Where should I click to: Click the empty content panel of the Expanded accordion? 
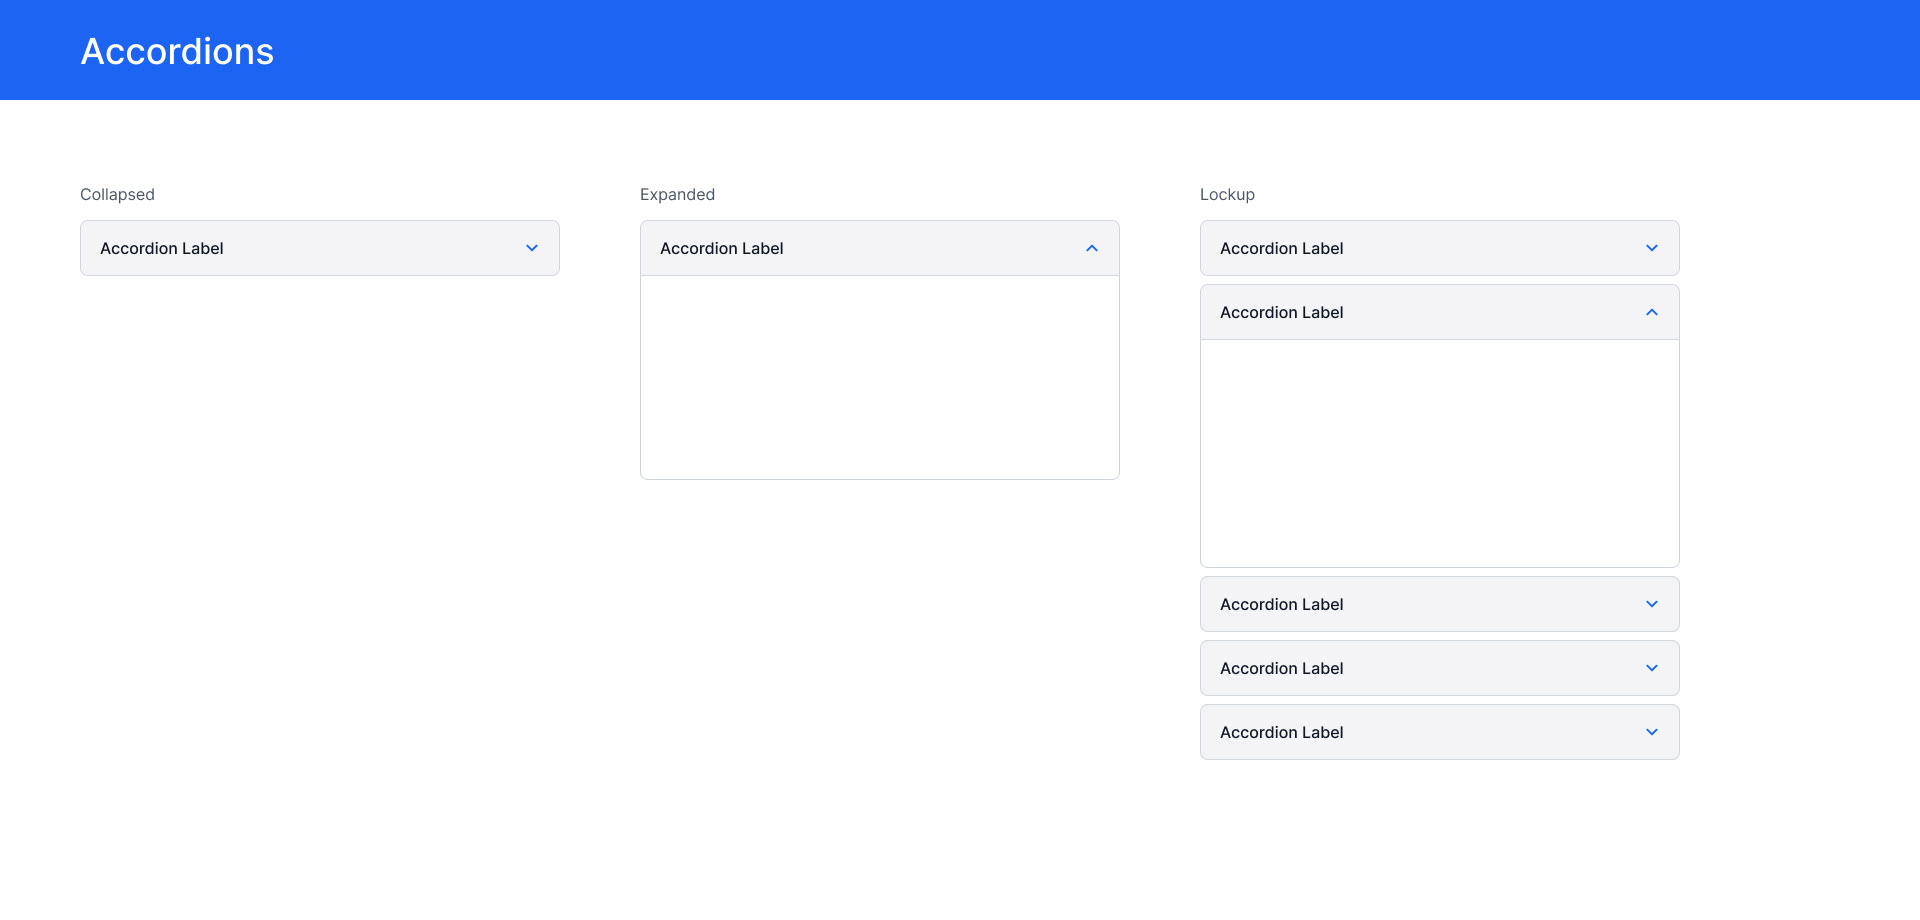click(x=880, y=377)
